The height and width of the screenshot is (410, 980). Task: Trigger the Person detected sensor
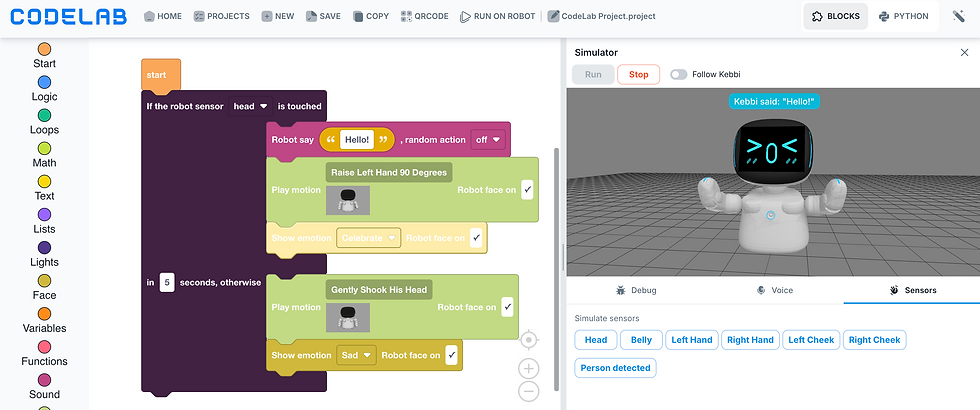coord(615,368)
